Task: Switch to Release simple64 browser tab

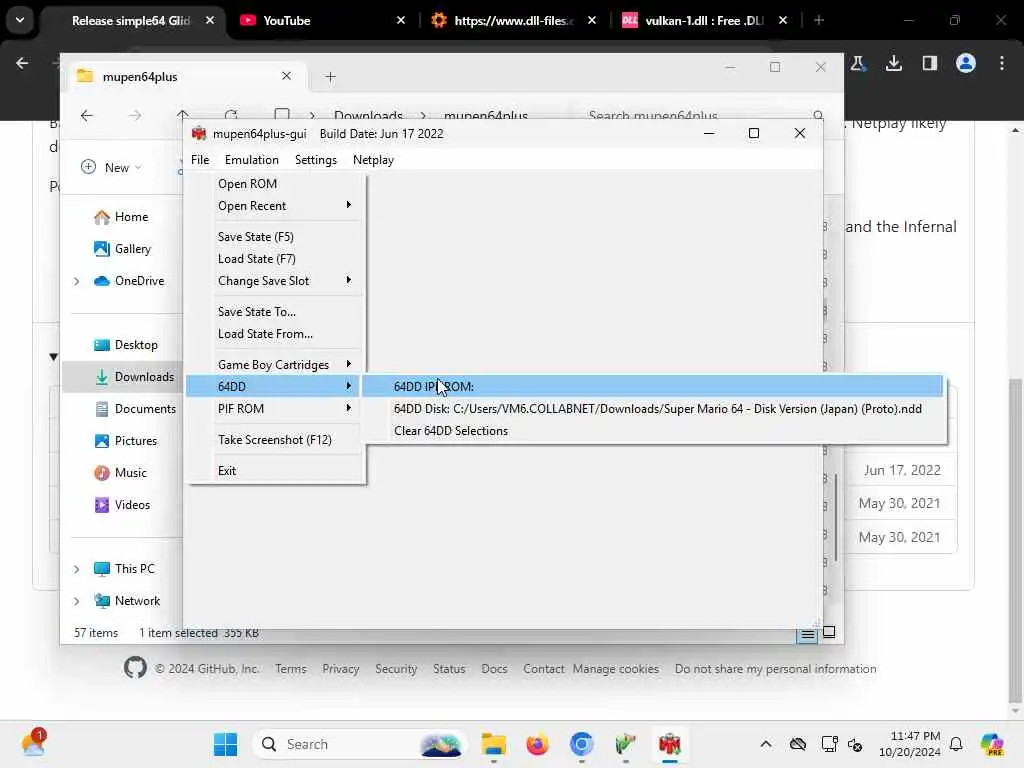Action: 133,21
